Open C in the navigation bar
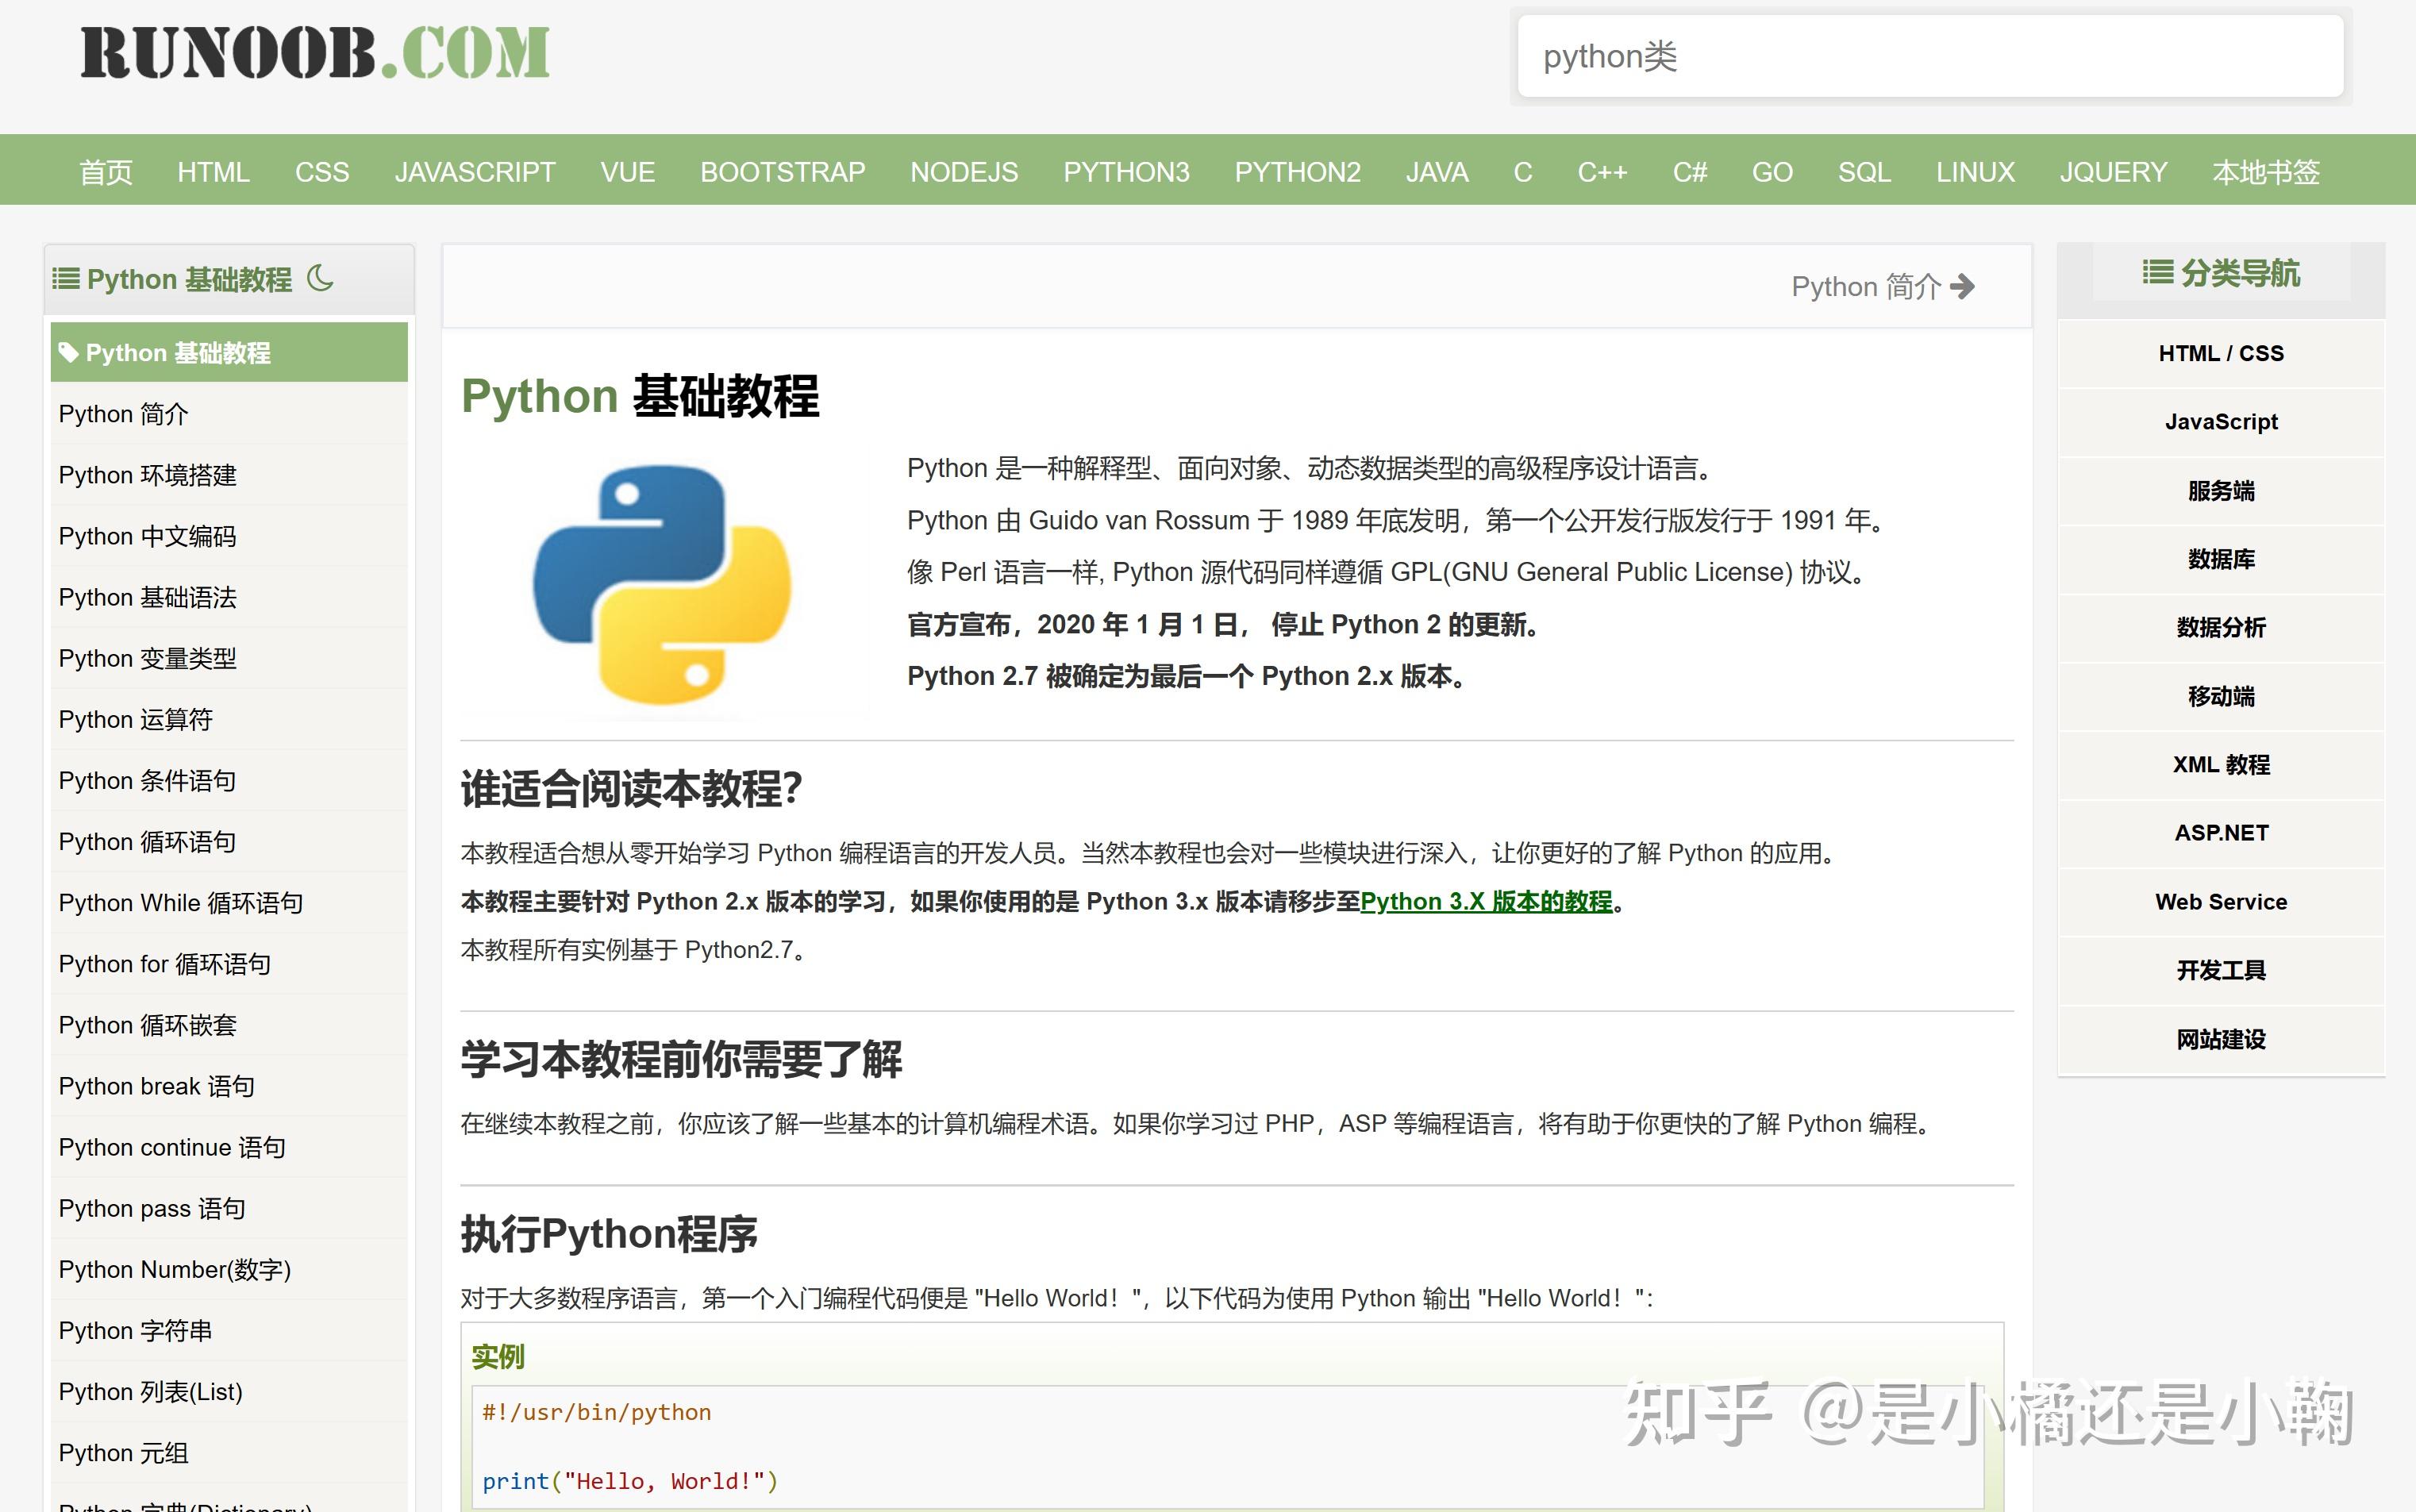Screen dimensions: 2416x1512 pyautogui.click(x=1523, y=172)
